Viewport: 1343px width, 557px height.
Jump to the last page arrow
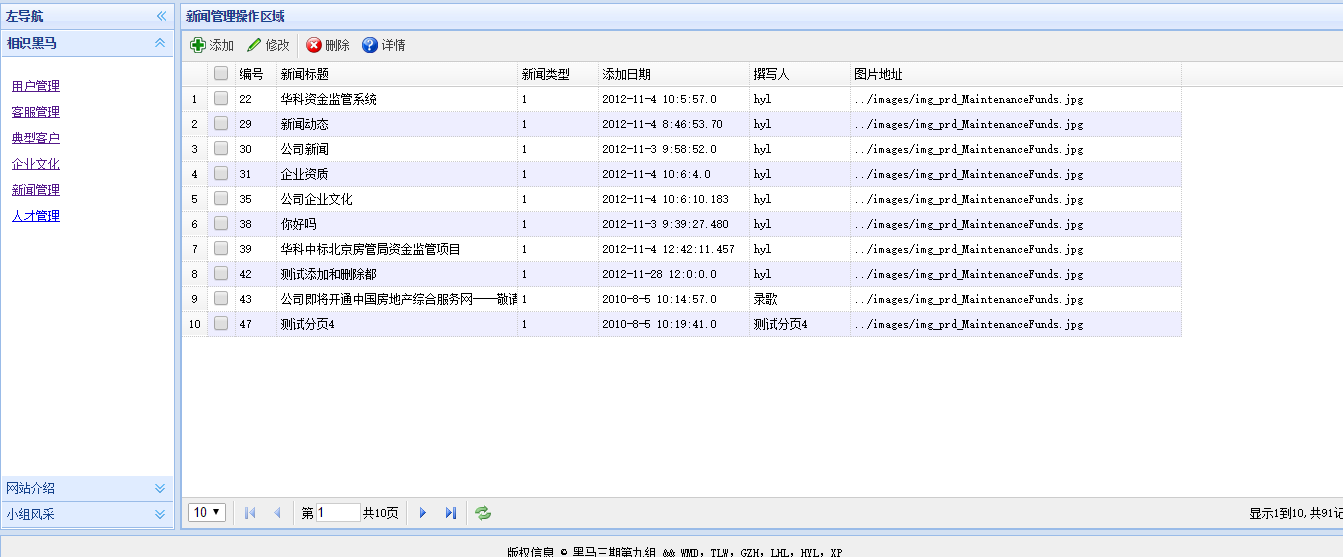pos(451,513)
